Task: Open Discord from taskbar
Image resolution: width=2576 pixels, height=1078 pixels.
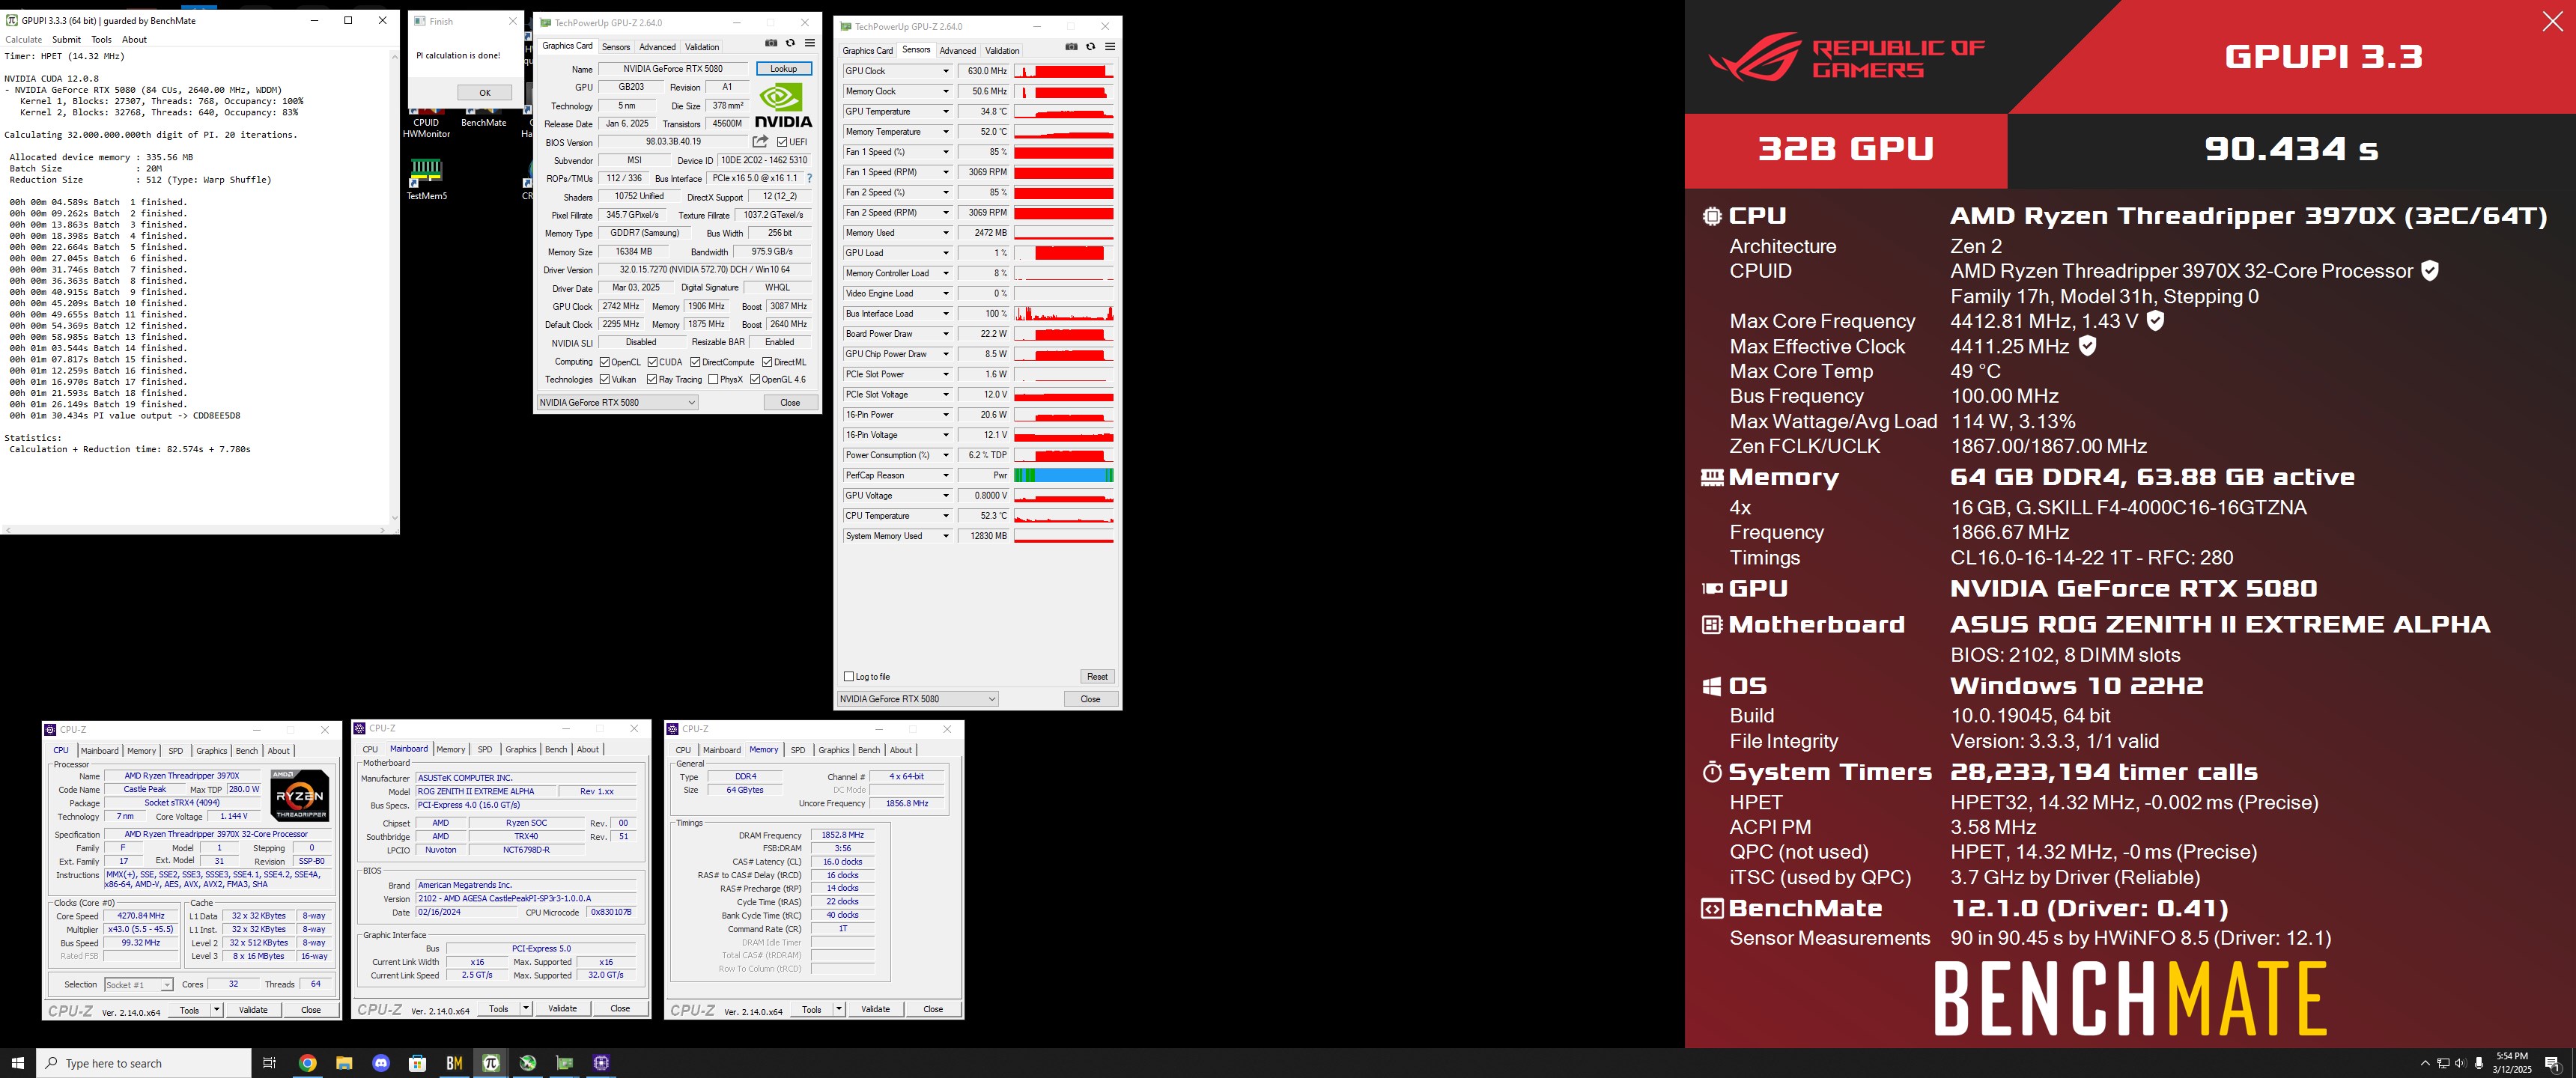Action: click(x=381, y=1063)
